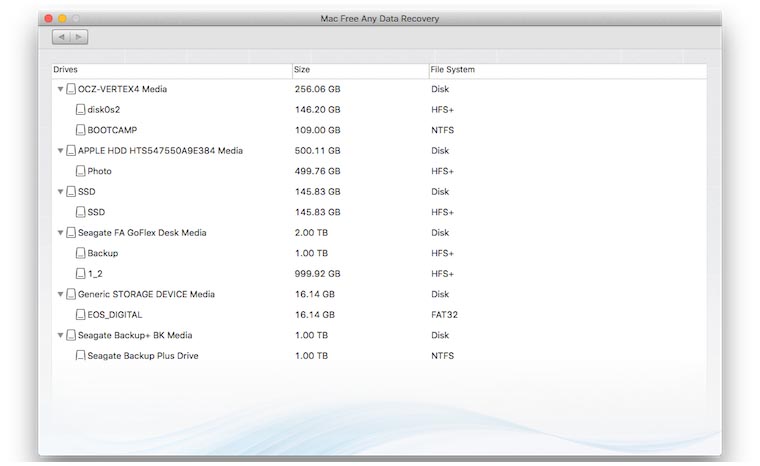Select the Seagate Backup+ BK Media label
The height and width of the screenshot is (466, 760).
[x=135, y=335]
